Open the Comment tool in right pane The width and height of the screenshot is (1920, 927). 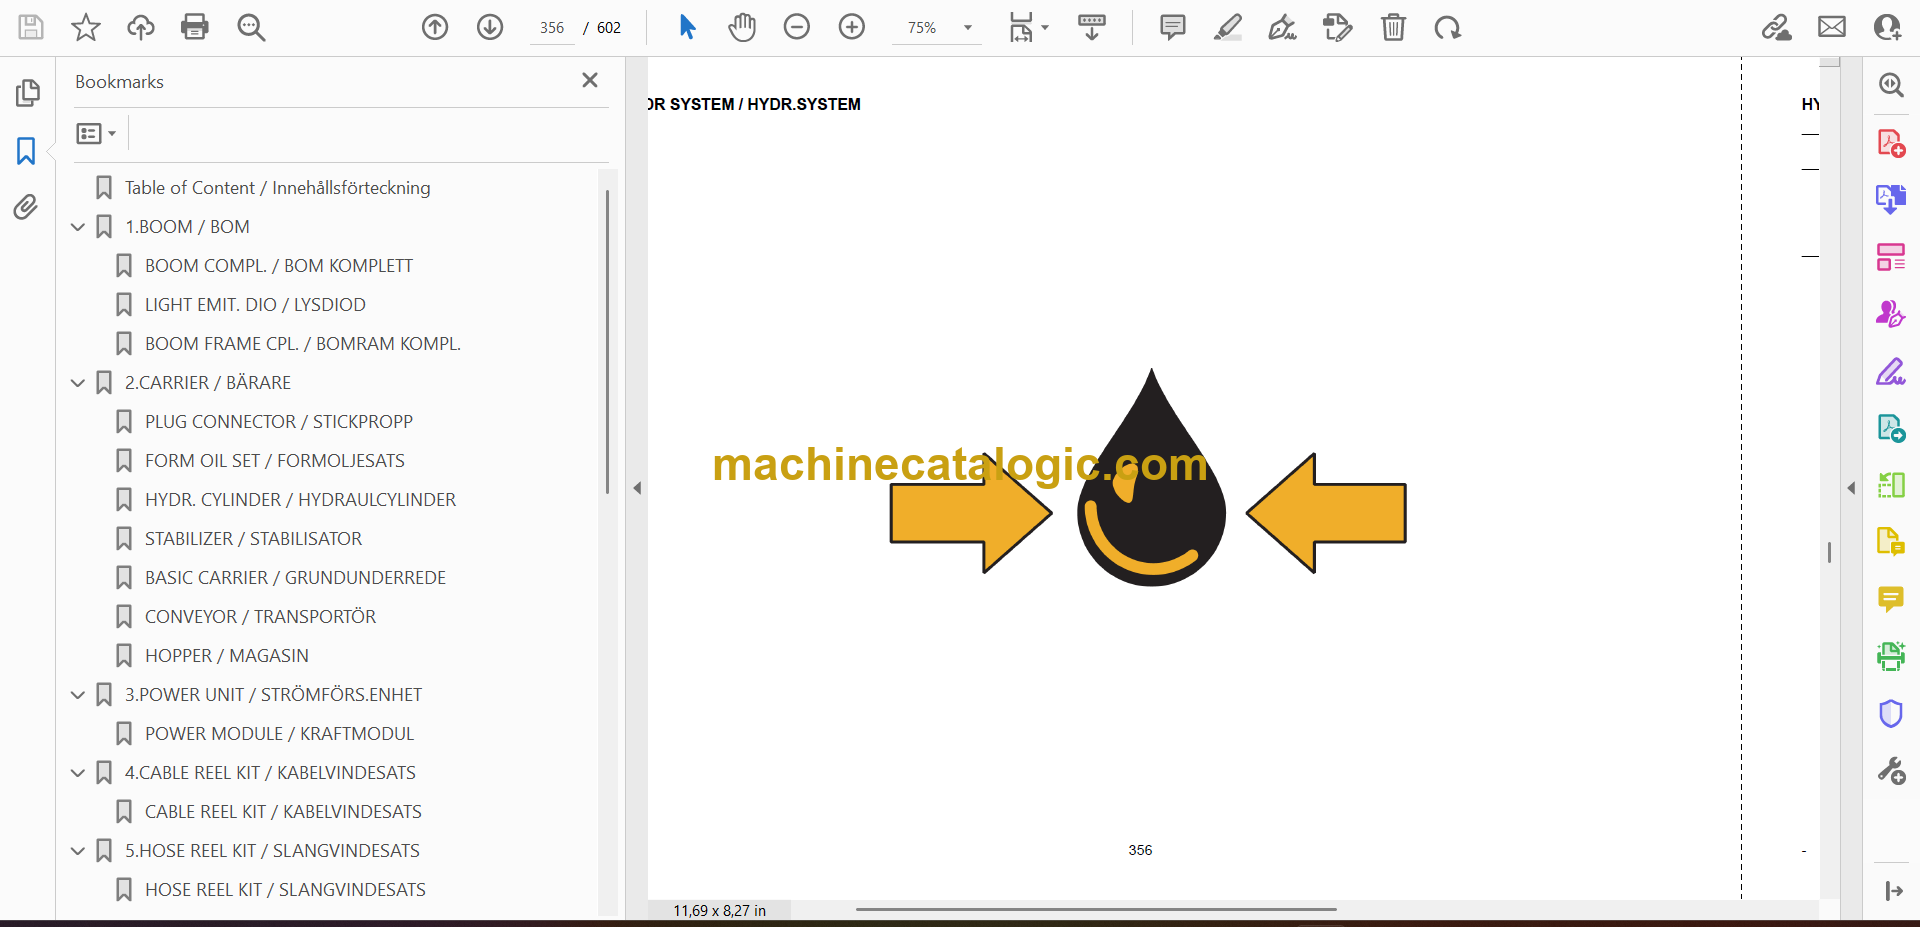tap(1891, 599)
